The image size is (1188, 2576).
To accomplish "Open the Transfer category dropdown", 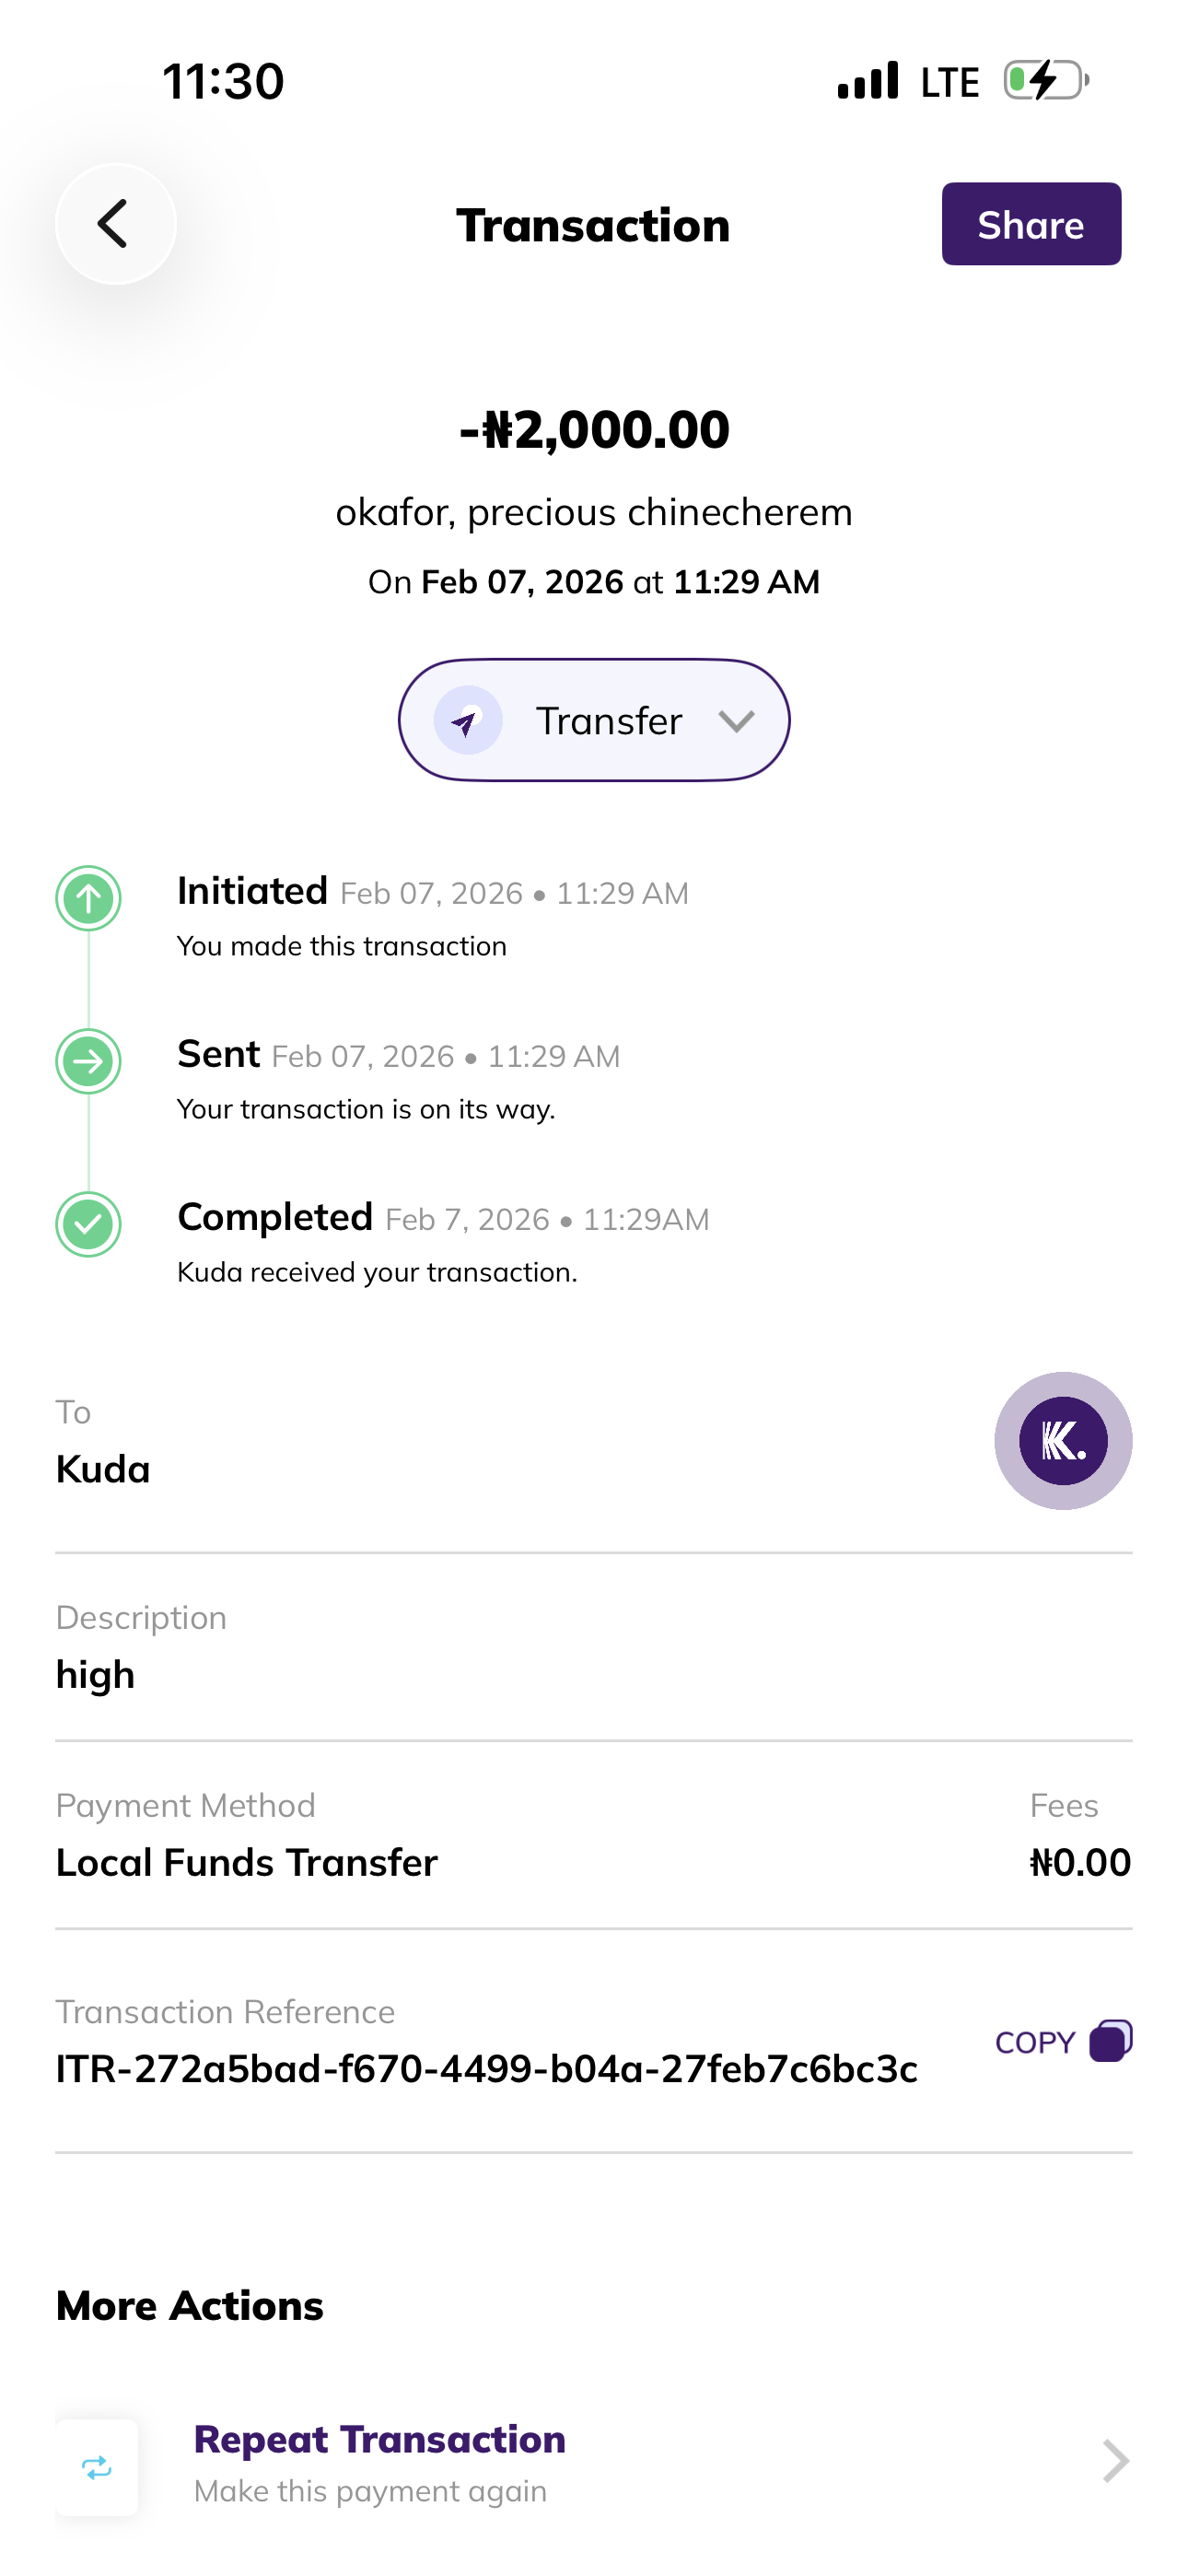I will [594, 720].
